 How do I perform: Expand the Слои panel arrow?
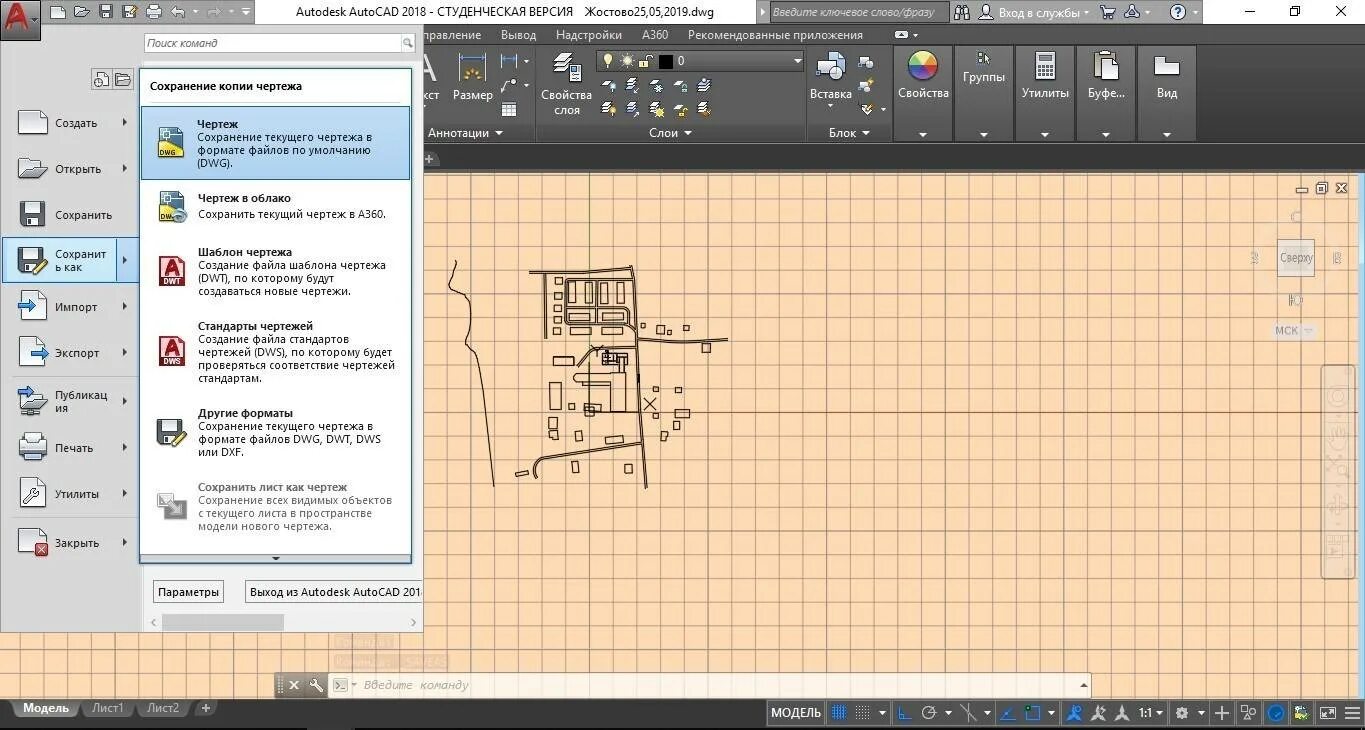pos(688,133)
